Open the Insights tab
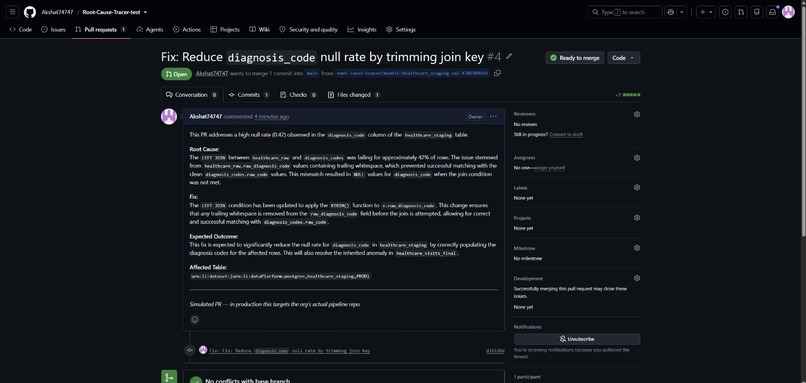This screenshot has width=806, height=383. 362,29
